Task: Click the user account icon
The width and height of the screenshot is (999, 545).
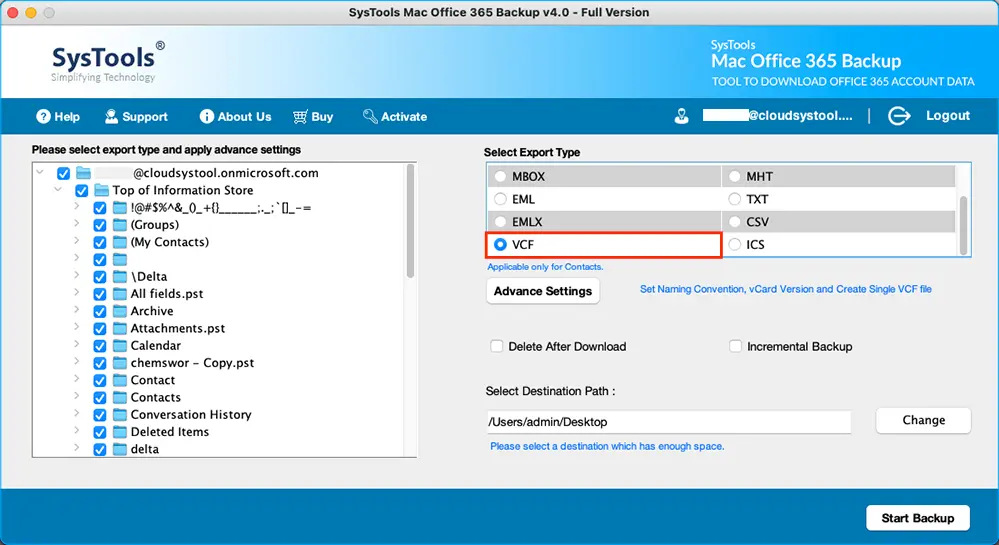Action: coord(682,116)
